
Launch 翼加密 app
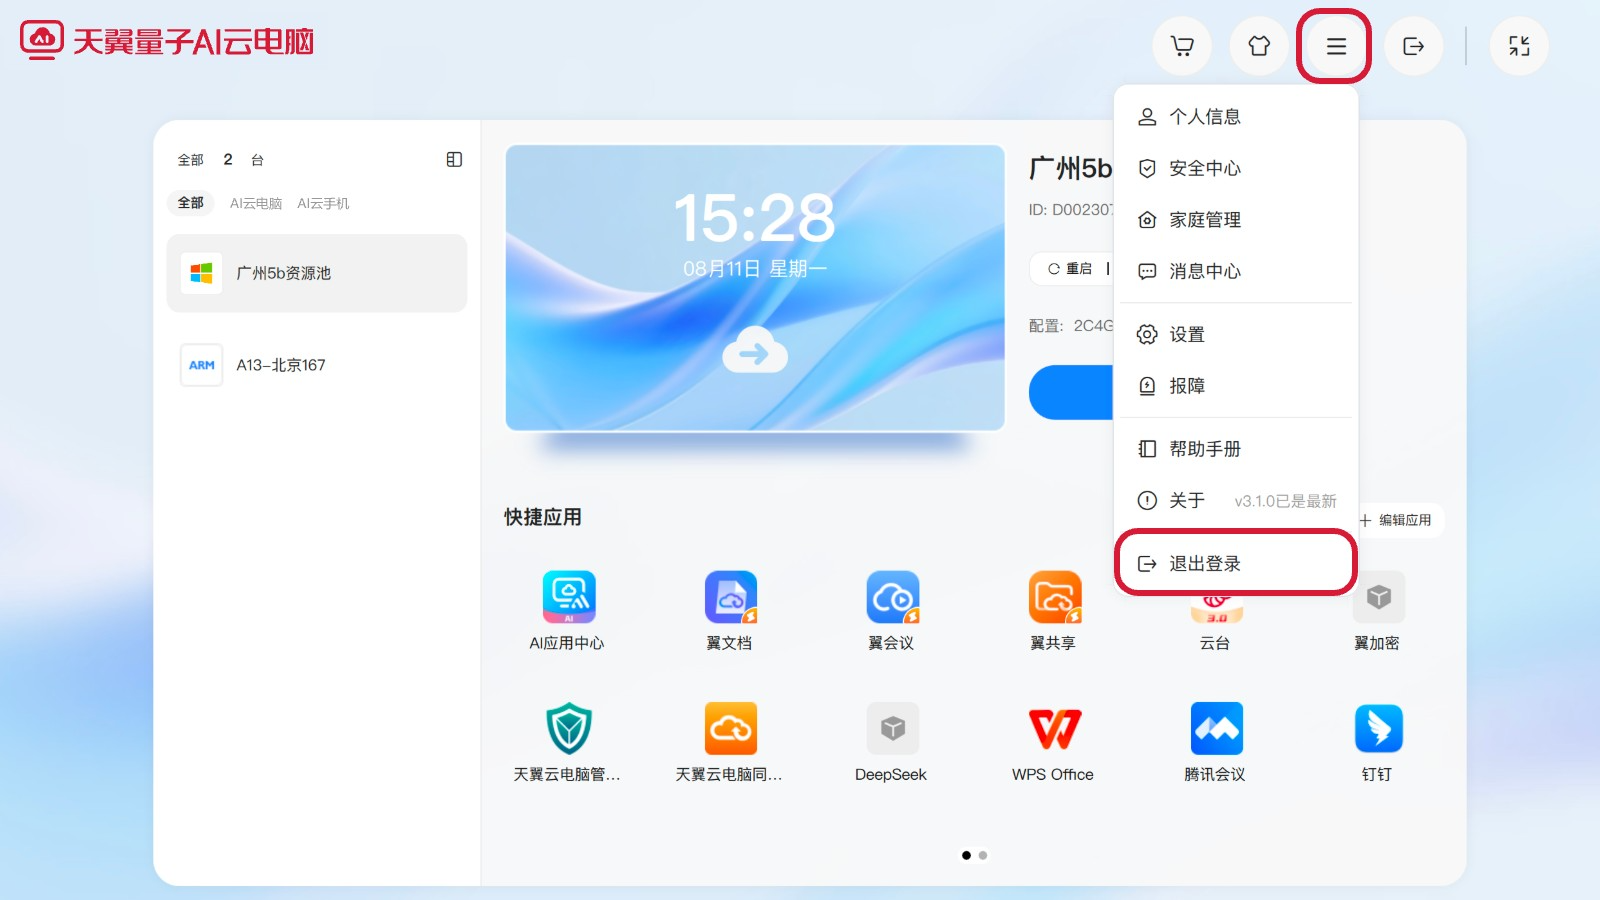coord(1378,610)
